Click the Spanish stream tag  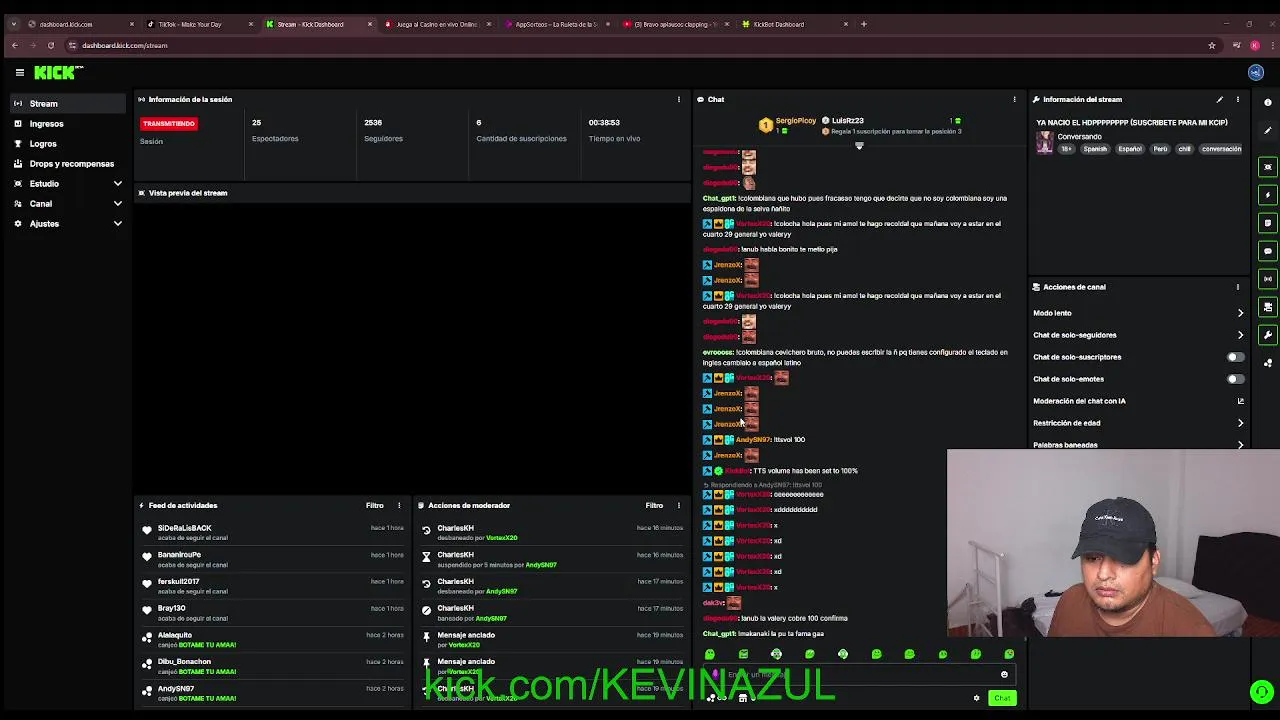pos(1095,149)
